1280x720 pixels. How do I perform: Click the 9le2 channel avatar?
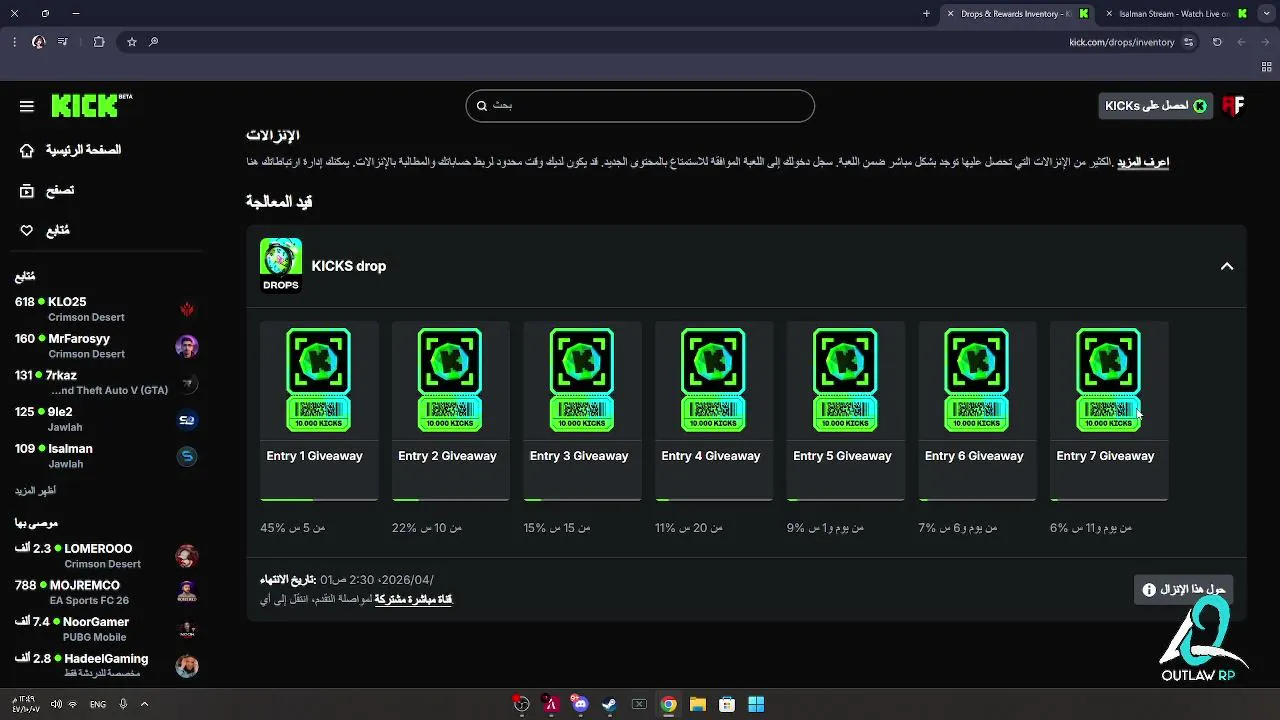(187, 420)
